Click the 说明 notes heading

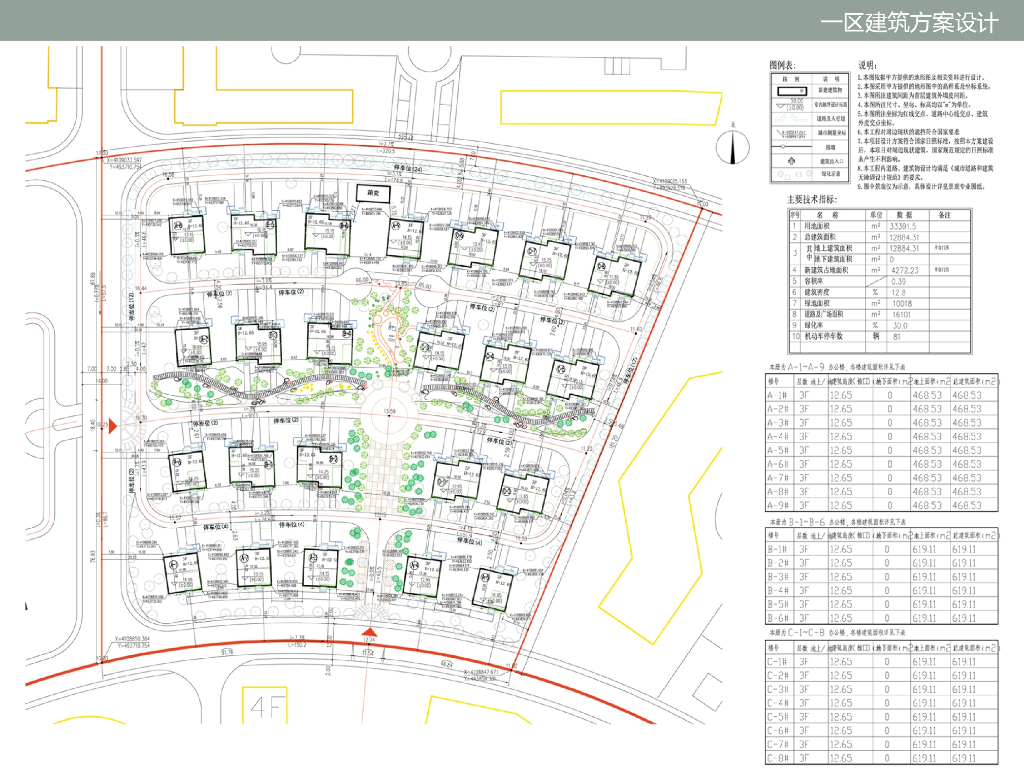(x=867, y=65)
